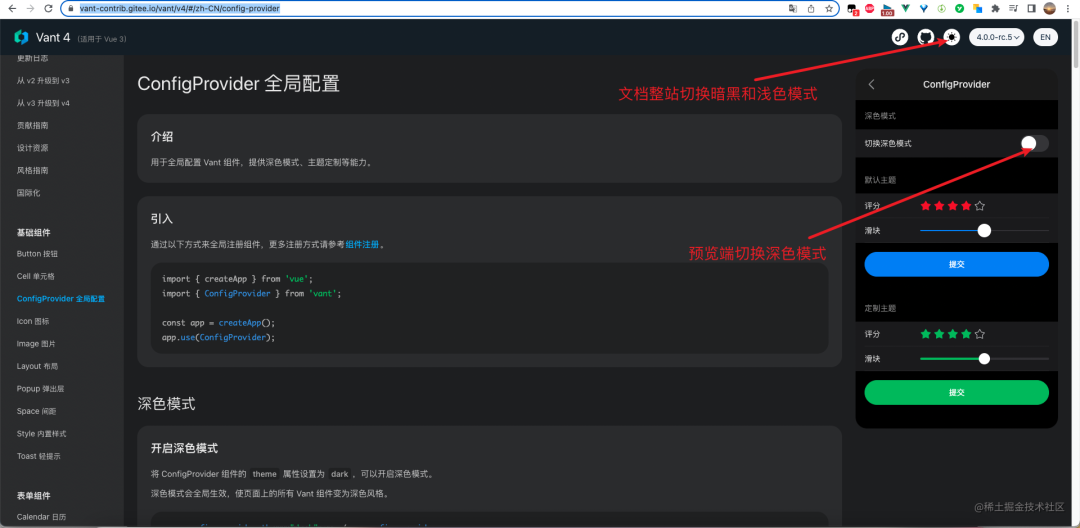The width and height of the screenshot is (1080, 528).
Task: Open the blue diamond extension icon
Action: (x=924, y=8)
